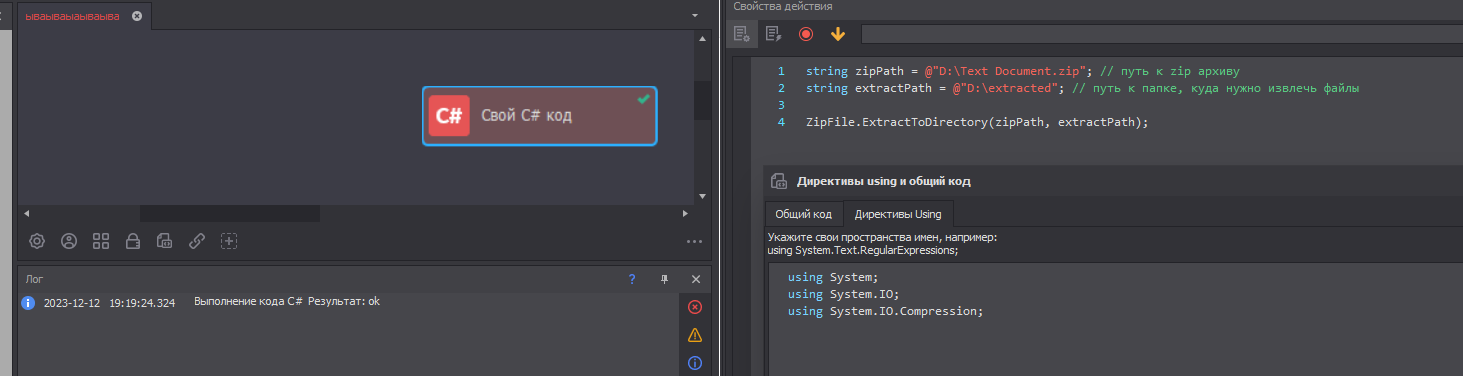The height and width of the screenshot is (376, 1463).
Task: Click the canvas horizontal scrollbar thumb
Action: point(229,214)
